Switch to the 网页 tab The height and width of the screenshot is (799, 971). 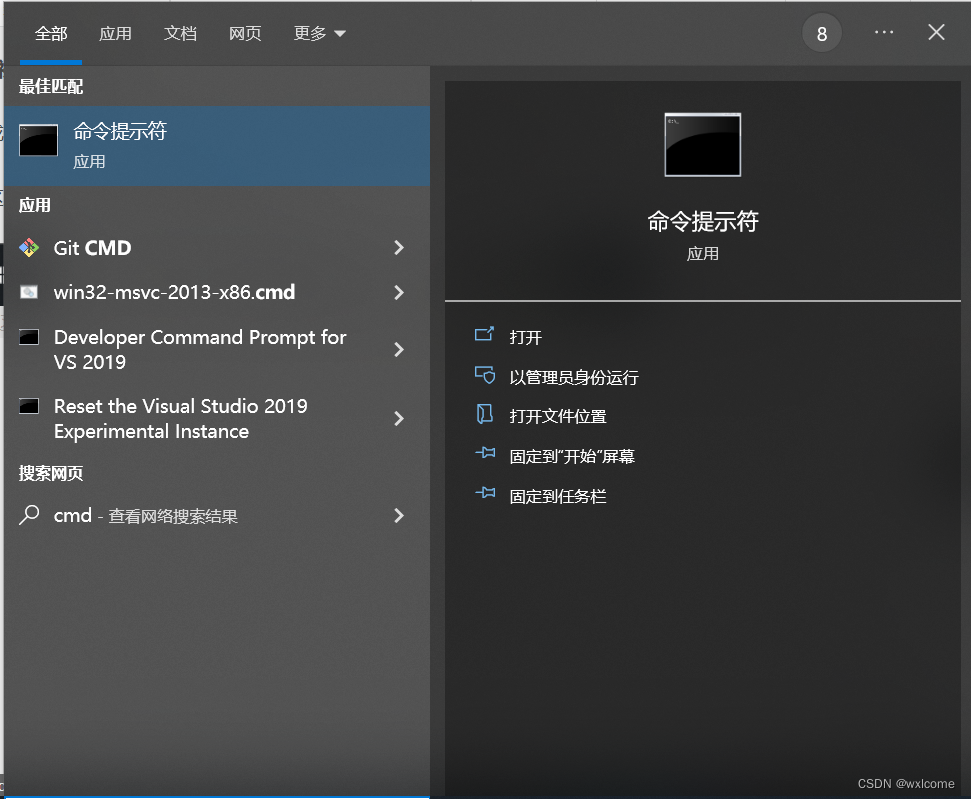point(245,33)
